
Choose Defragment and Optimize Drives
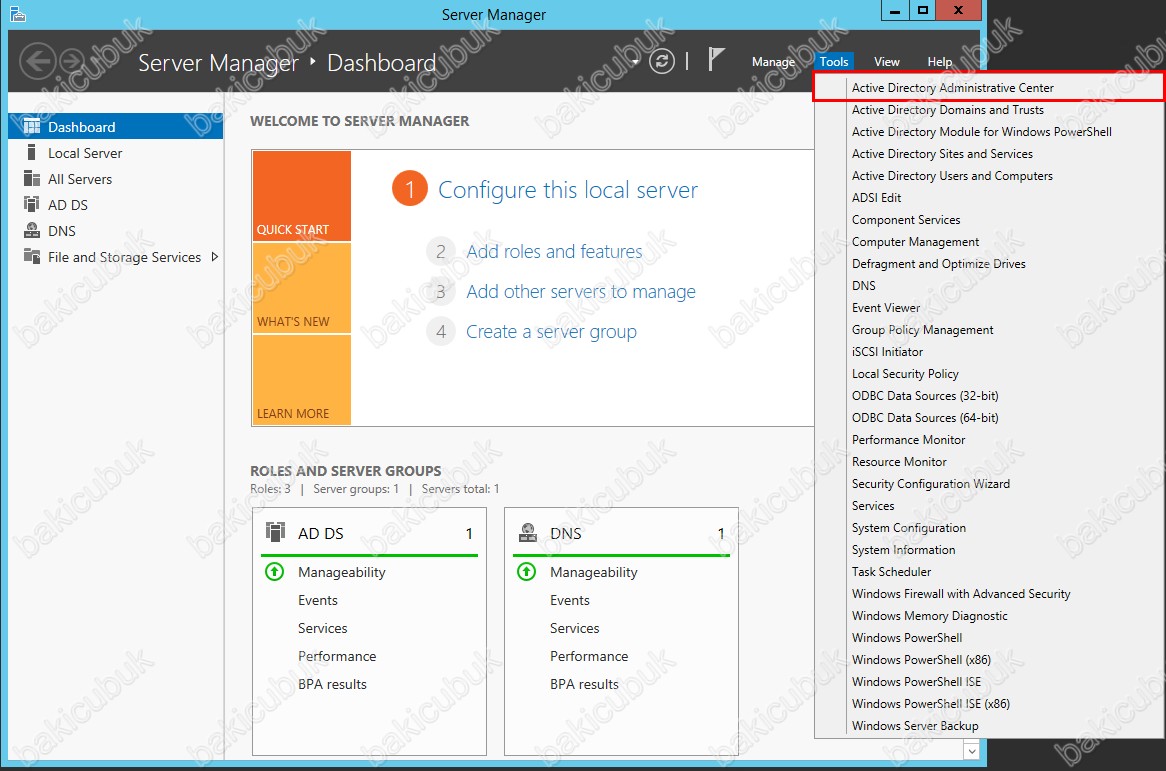coord(989,264)
